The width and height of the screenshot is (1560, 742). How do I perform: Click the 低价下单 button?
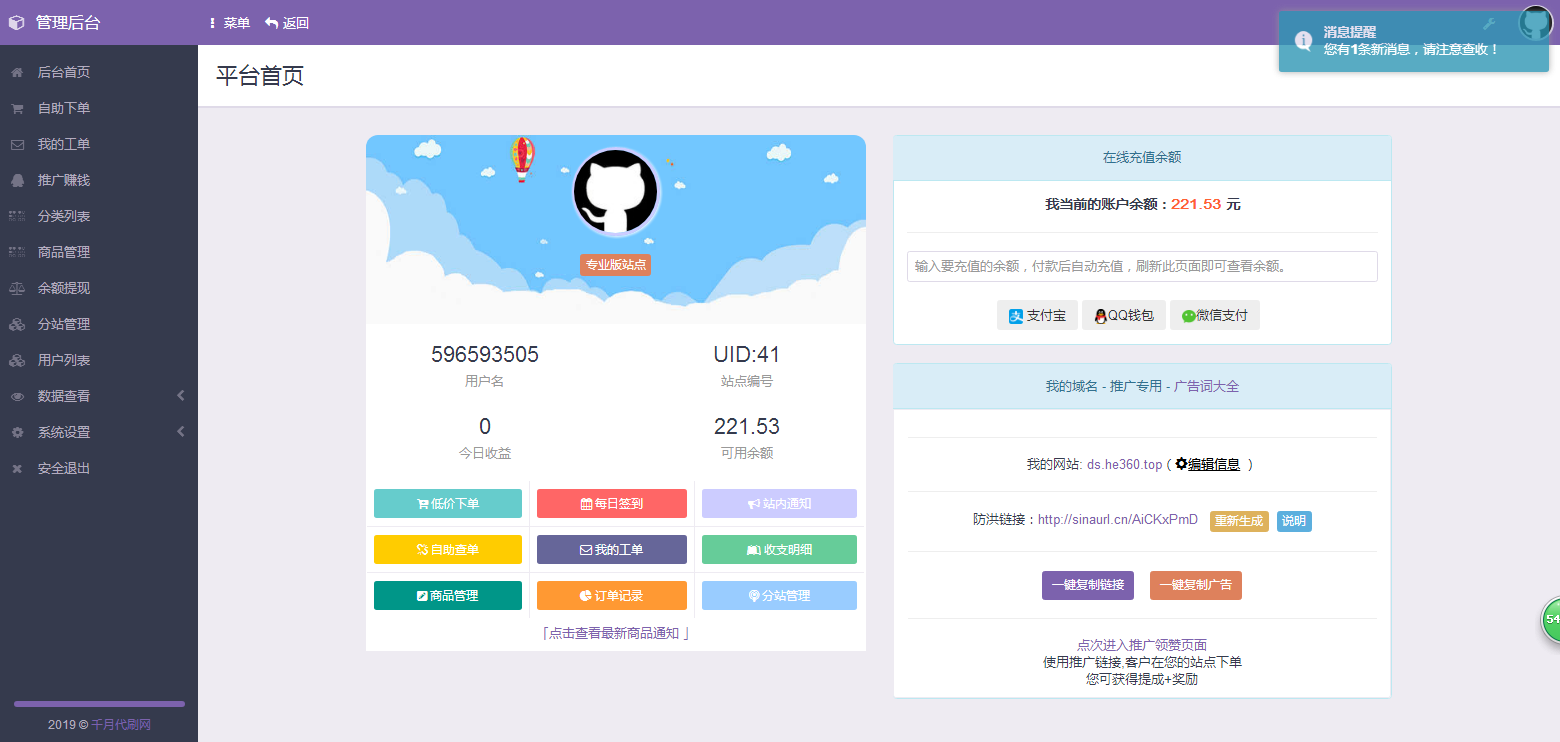click(x=448, y=503)
